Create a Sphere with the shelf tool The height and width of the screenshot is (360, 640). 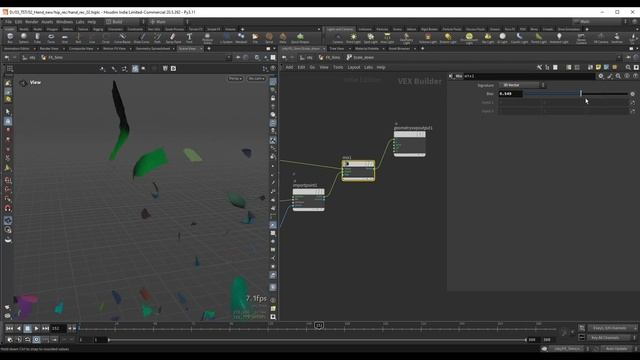(24, 38)
